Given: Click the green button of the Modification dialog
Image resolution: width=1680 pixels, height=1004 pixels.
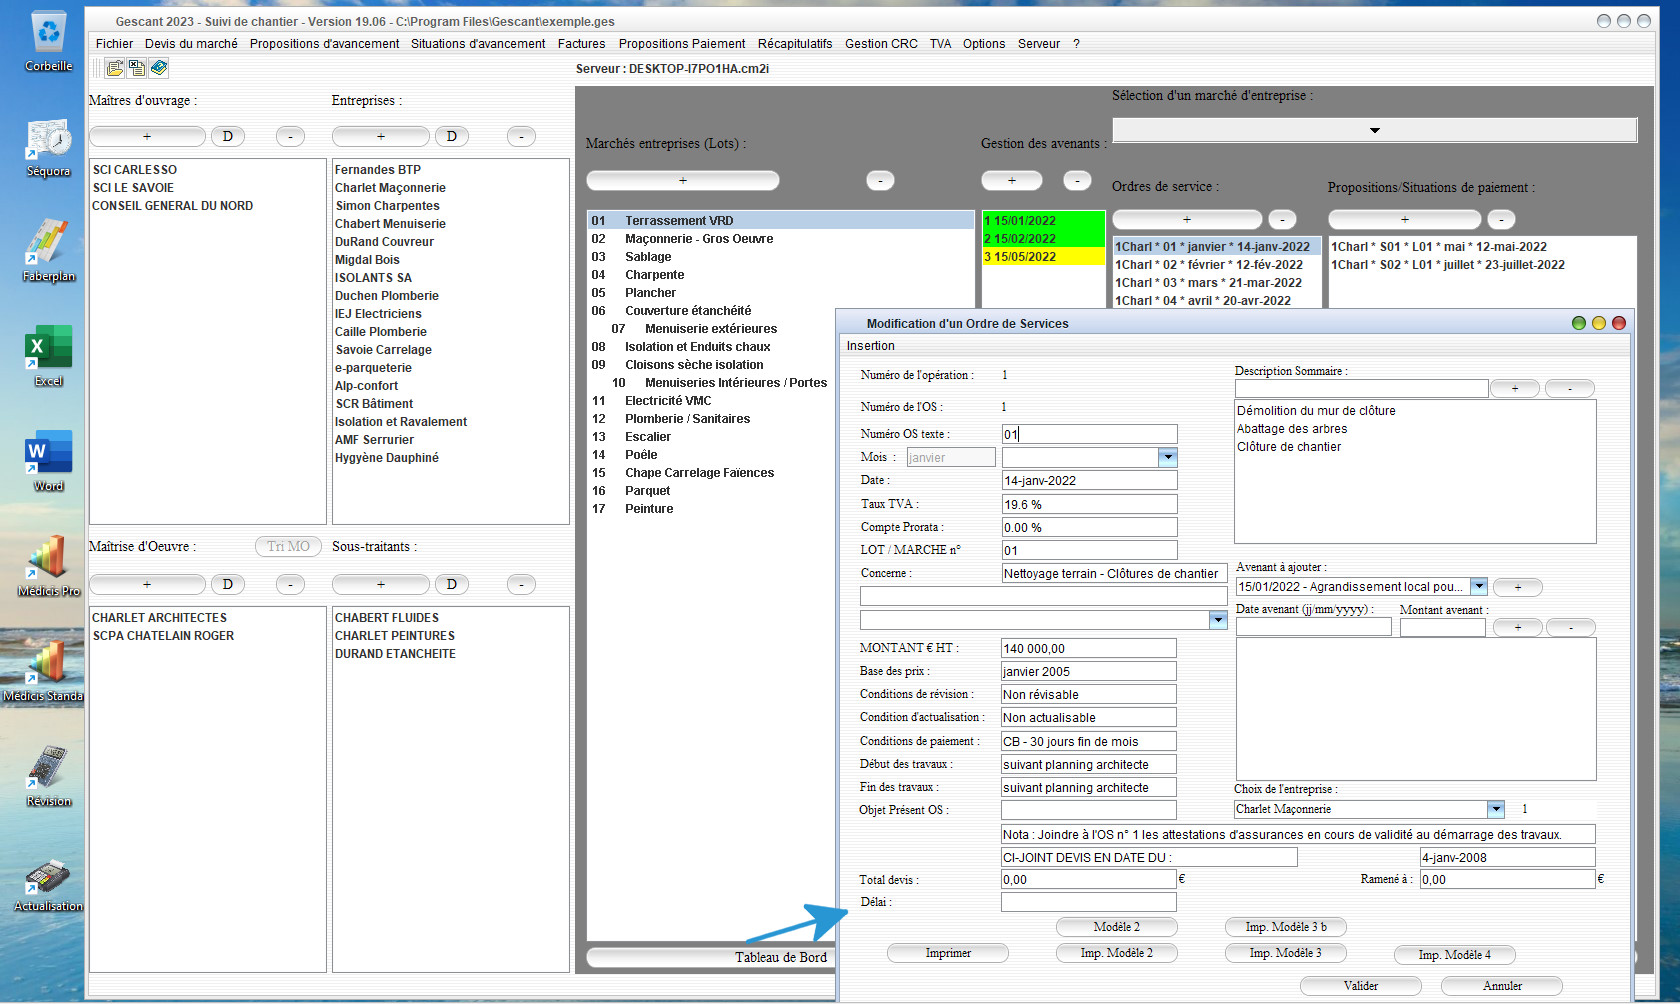Looking at the screenshot, I should 1579,323.
